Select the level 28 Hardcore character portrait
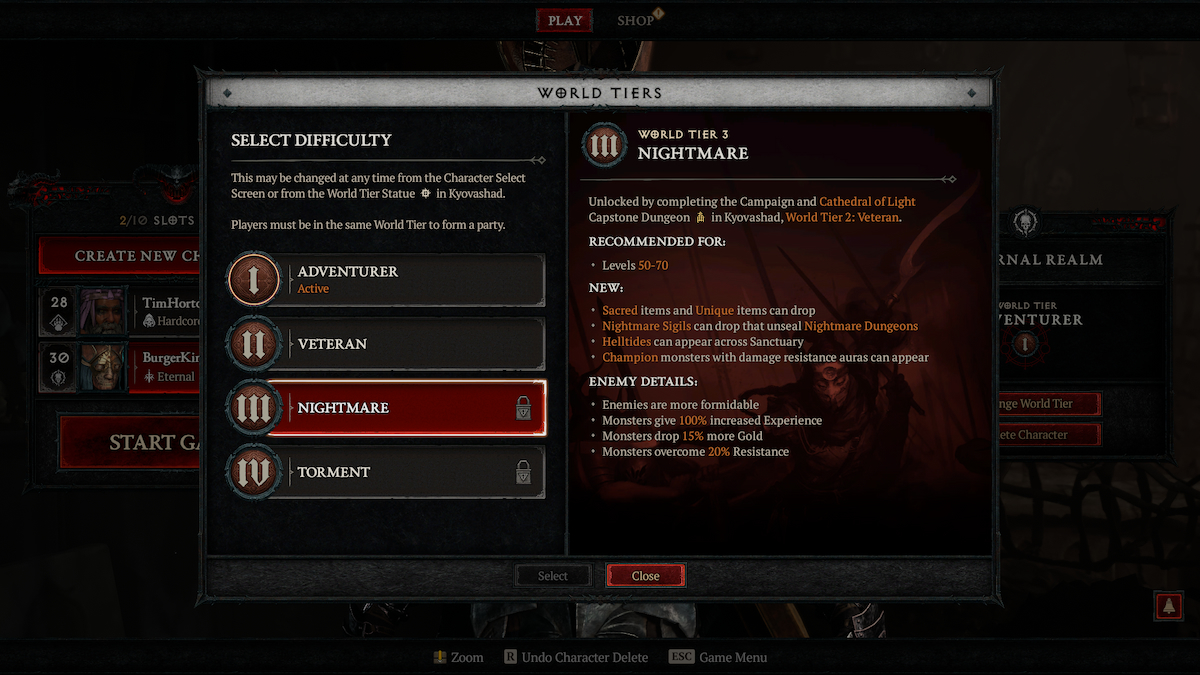The width and height of the screenshot is (1200, 675). (103, 311)
